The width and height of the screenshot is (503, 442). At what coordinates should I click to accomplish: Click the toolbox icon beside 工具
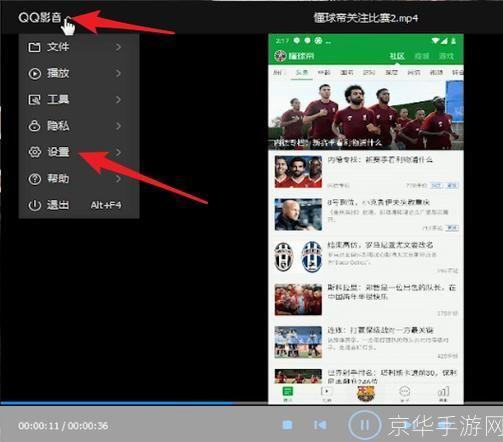34,99
